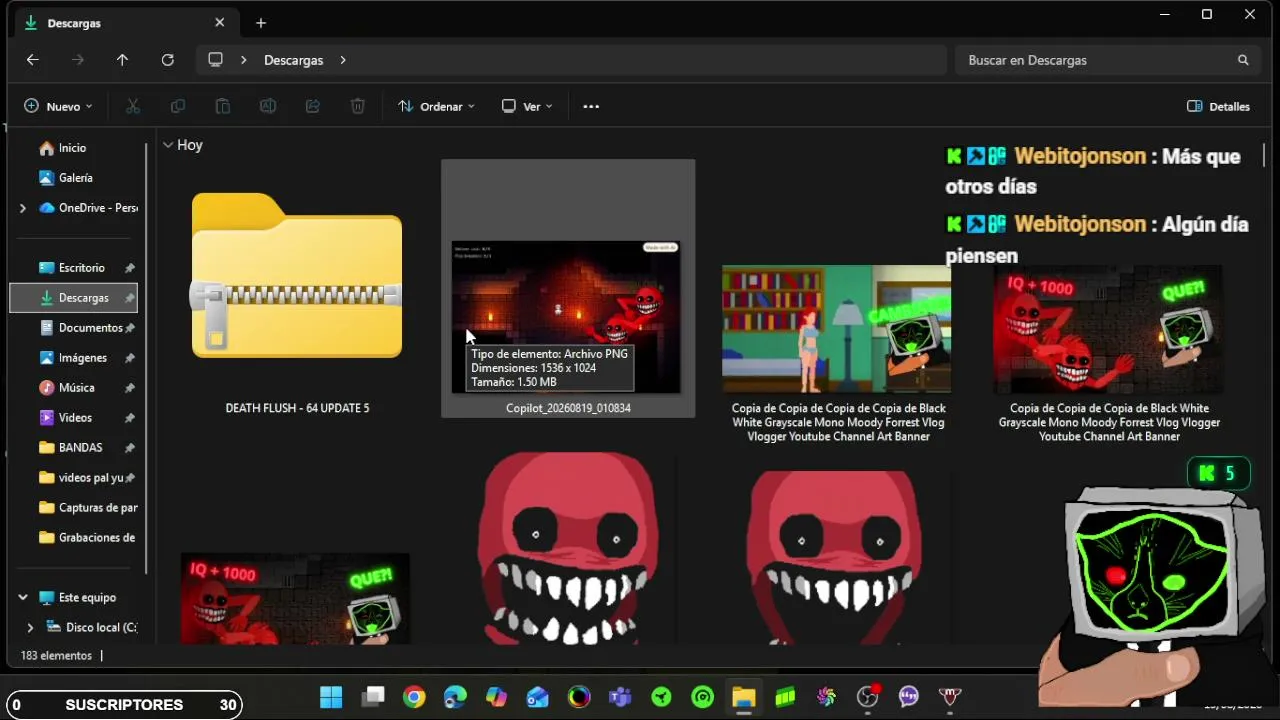Open Task View on the taskbar
Screen dimensions: 1280x720
pos(373,697)
